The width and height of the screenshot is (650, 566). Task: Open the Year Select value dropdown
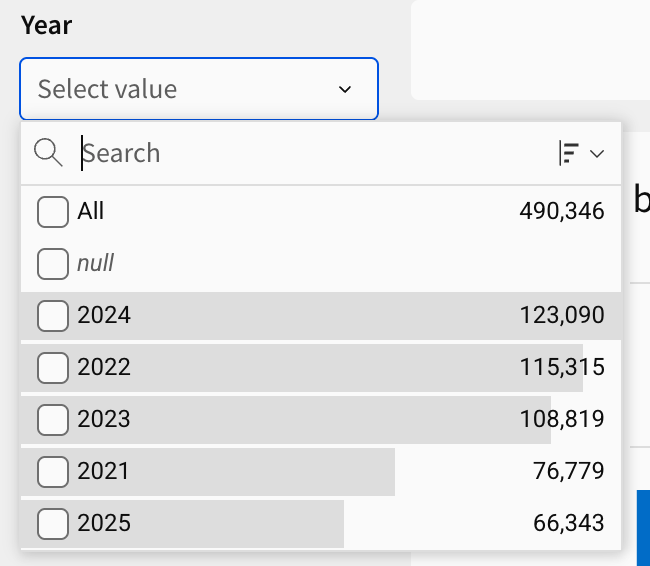point(199,89)
